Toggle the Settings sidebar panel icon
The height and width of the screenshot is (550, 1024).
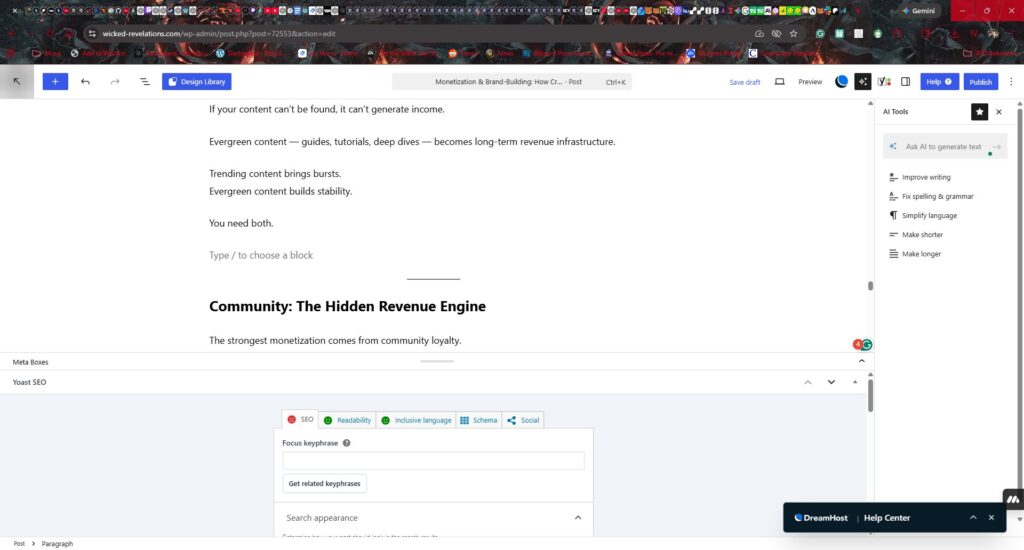[905, 82]
